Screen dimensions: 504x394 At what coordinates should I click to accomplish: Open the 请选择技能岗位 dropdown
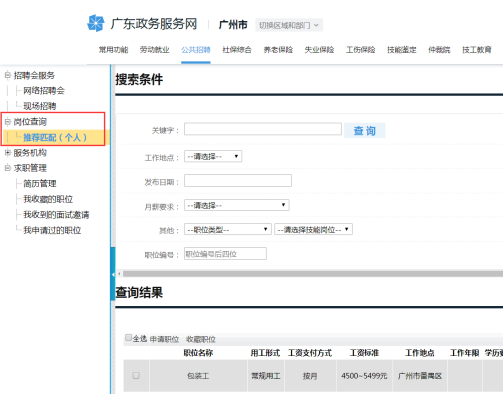click(x=313, y=229)
